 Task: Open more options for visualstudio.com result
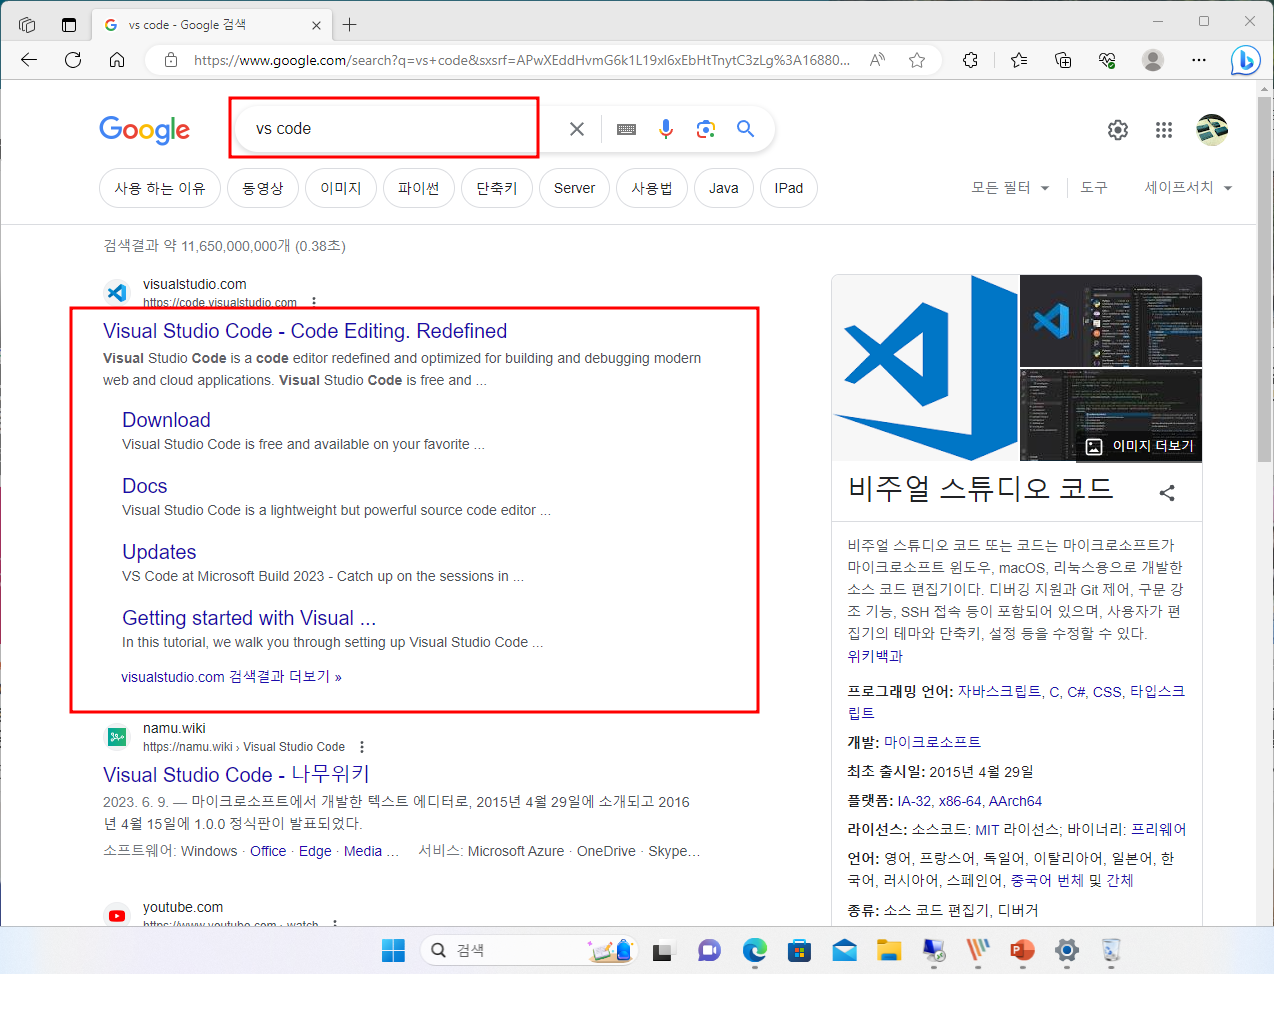point(314,302)
